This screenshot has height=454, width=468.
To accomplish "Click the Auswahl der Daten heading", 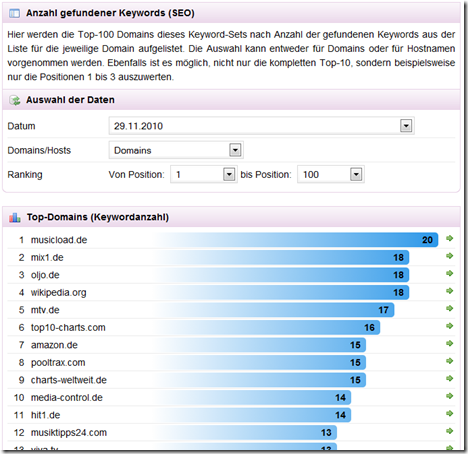I will click(x=70, y=100).
